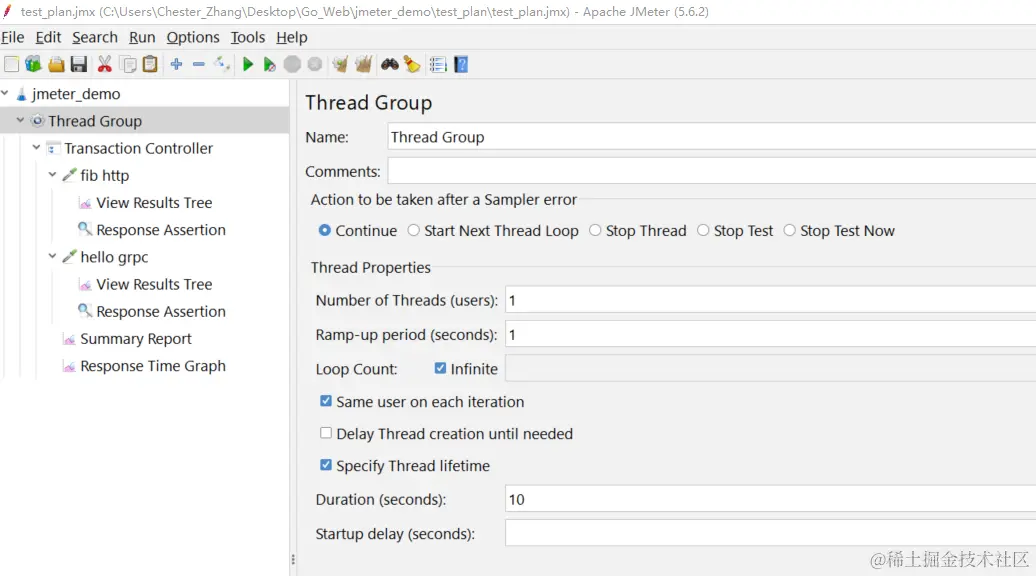
Task: Click the Duration seconds input field
Action: (770, 499)
